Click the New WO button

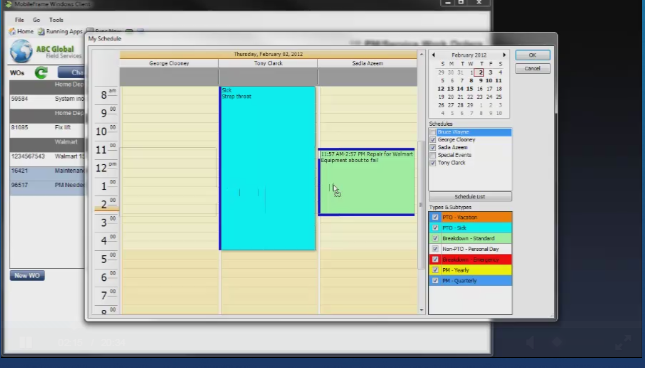(27, 275)
